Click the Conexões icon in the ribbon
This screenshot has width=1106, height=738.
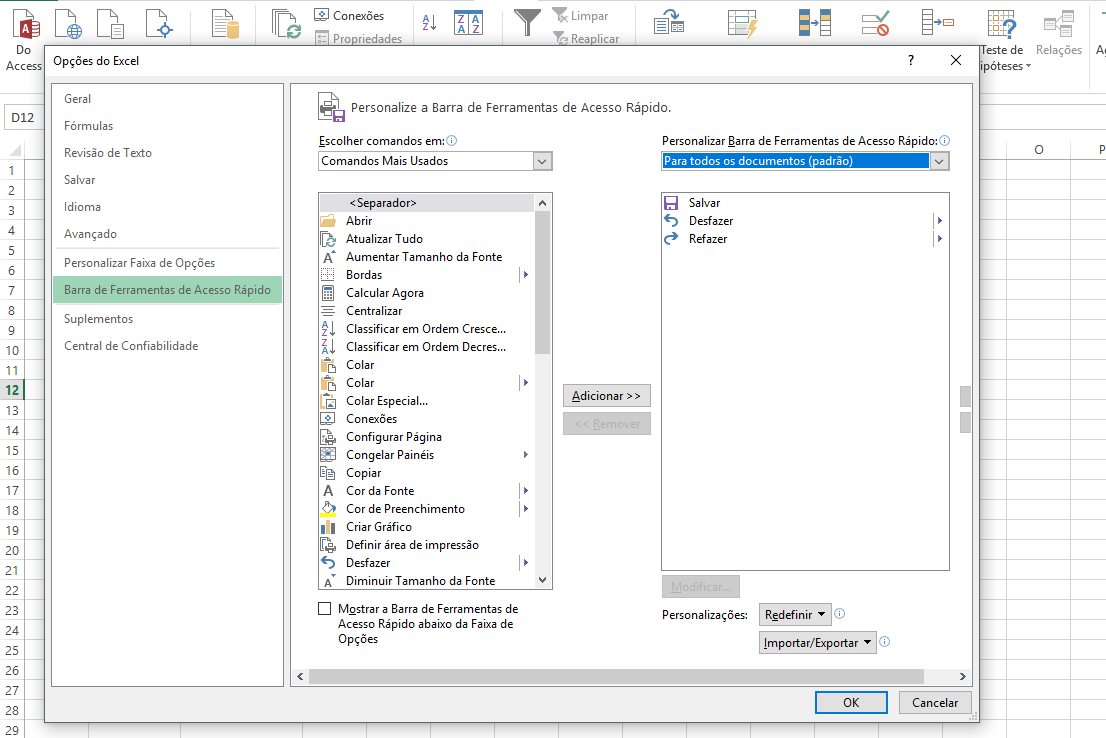[x=322, y=15]
